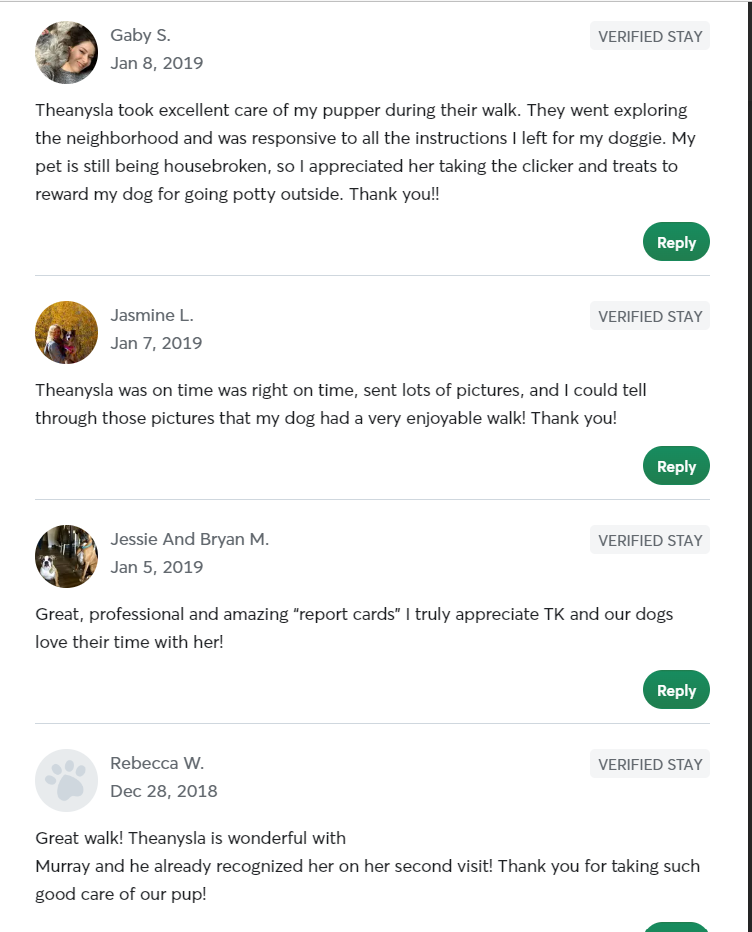Screen dimensions: 752x932
Task: Click the partially visible green button at bottom
Action: [x=676, y=927]
